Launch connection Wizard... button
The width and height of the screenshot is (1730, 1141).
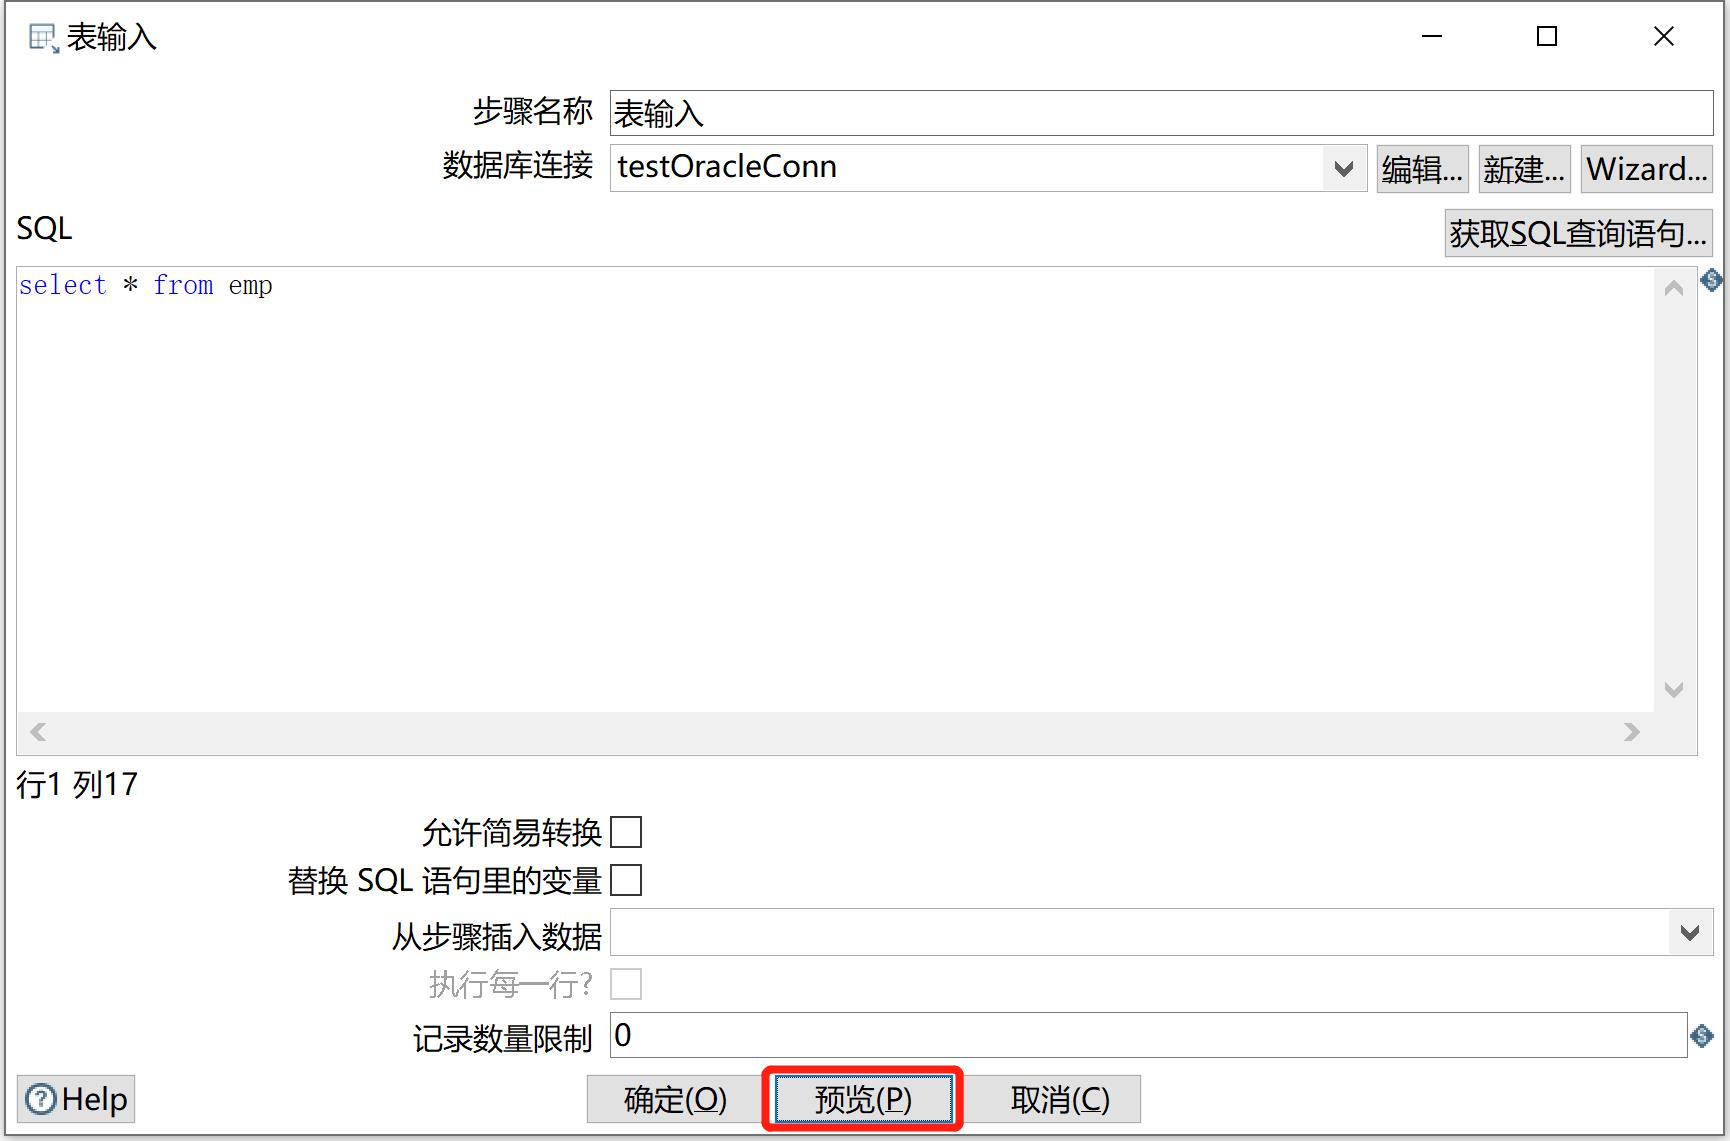[x=1647, y=169]
